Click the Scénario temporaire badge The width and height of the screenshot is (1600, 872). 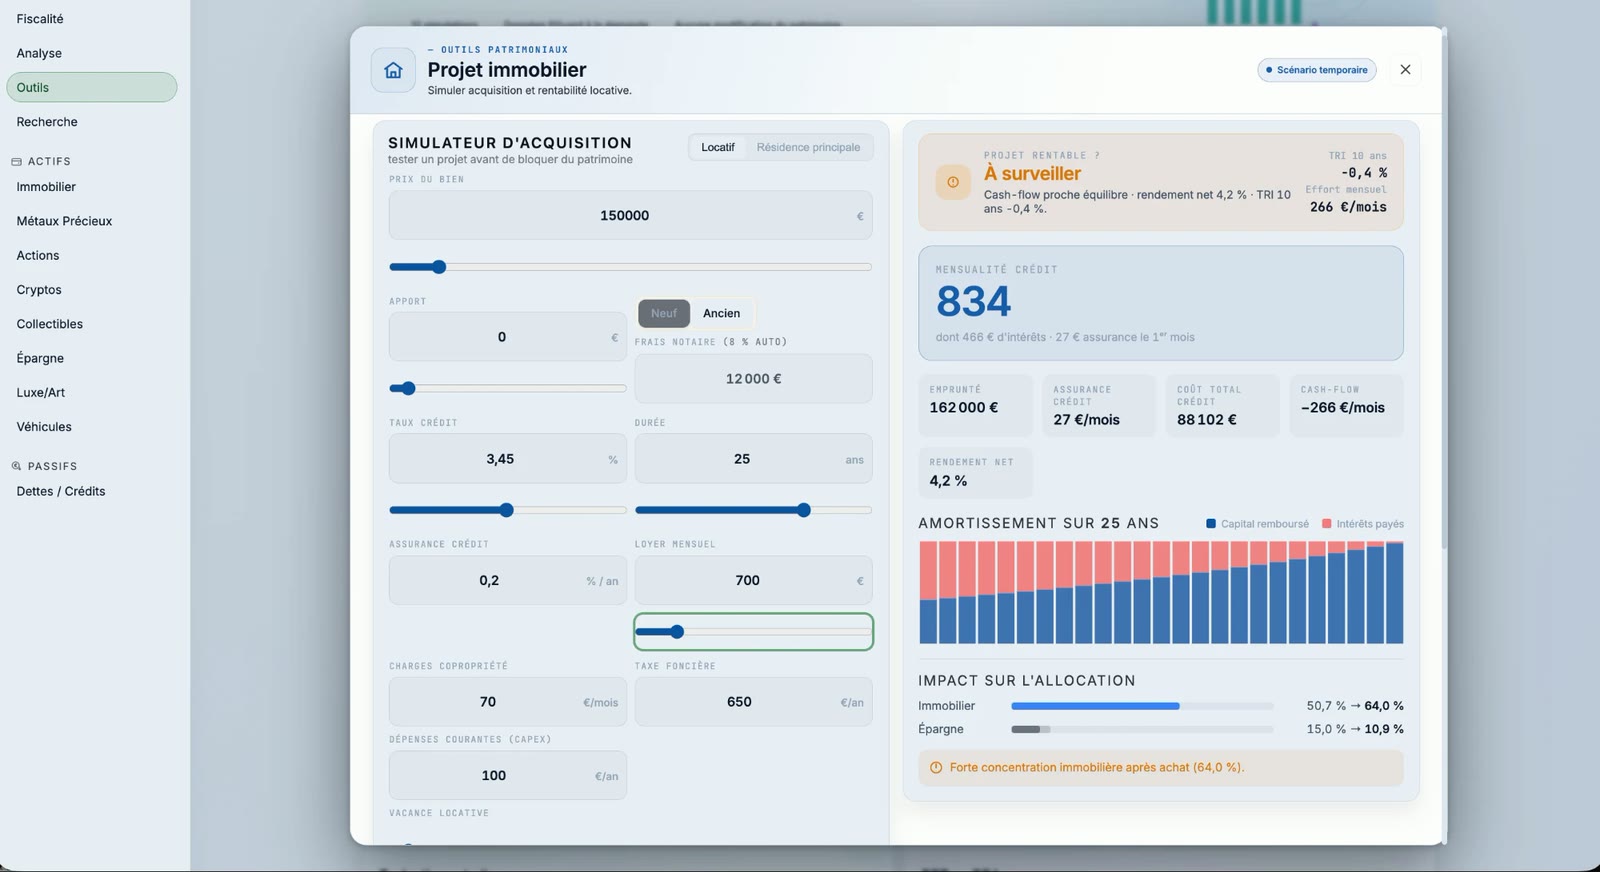[1317, 70]
